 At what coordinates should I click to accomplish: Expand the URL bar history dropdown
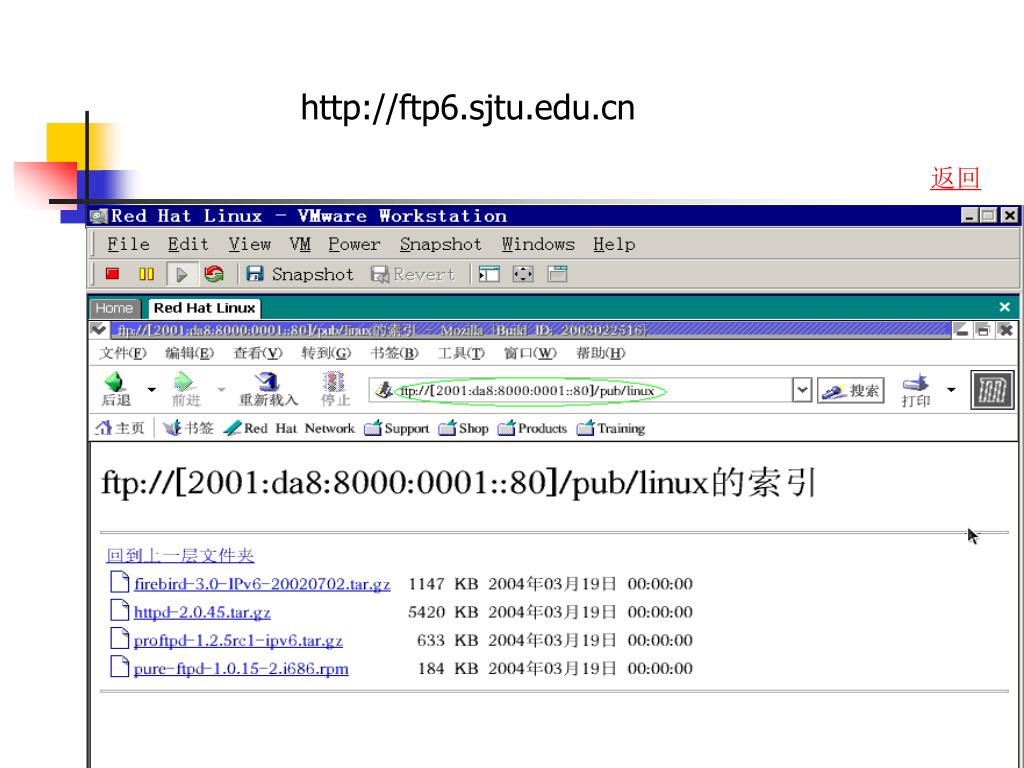802,391
